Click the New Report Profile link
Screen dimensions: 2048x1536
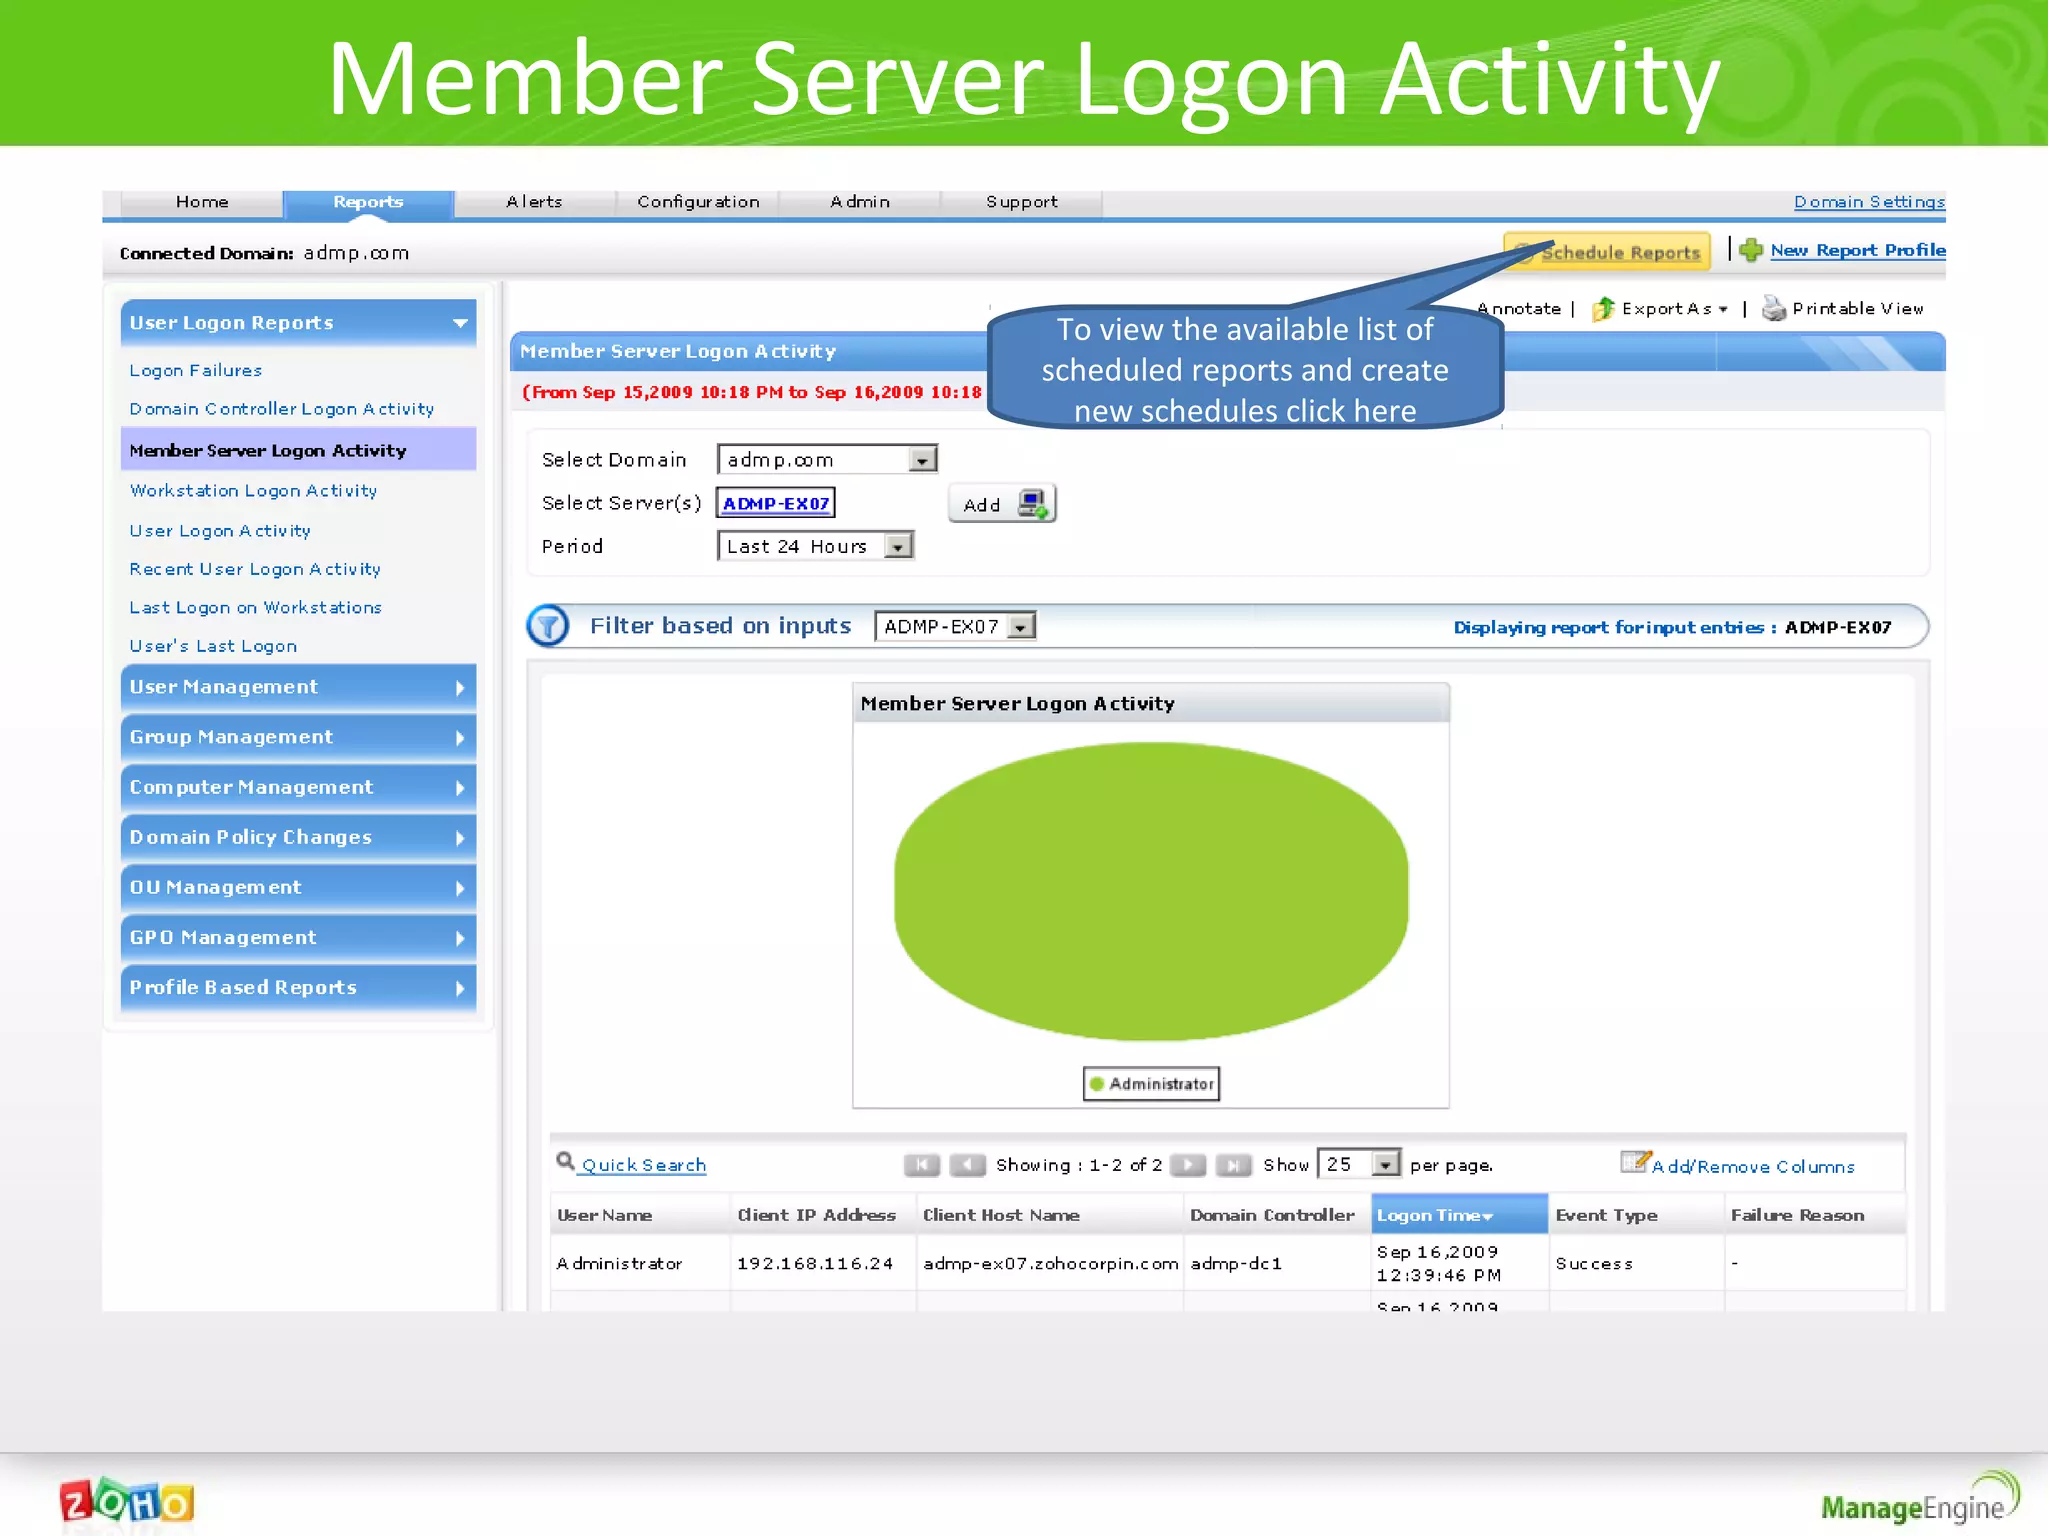[1858, 250]
